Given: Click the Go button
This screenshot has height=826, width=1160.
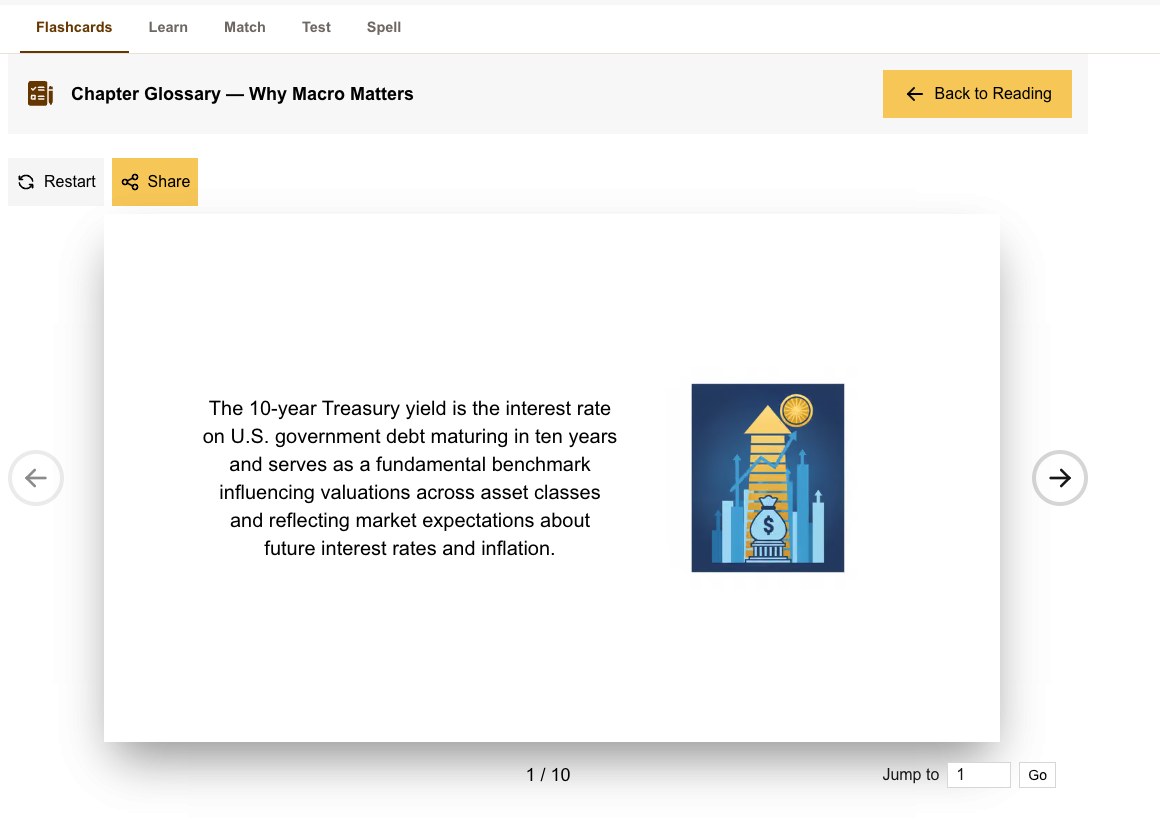Looking at the screenshot, I should (1037, 775).
